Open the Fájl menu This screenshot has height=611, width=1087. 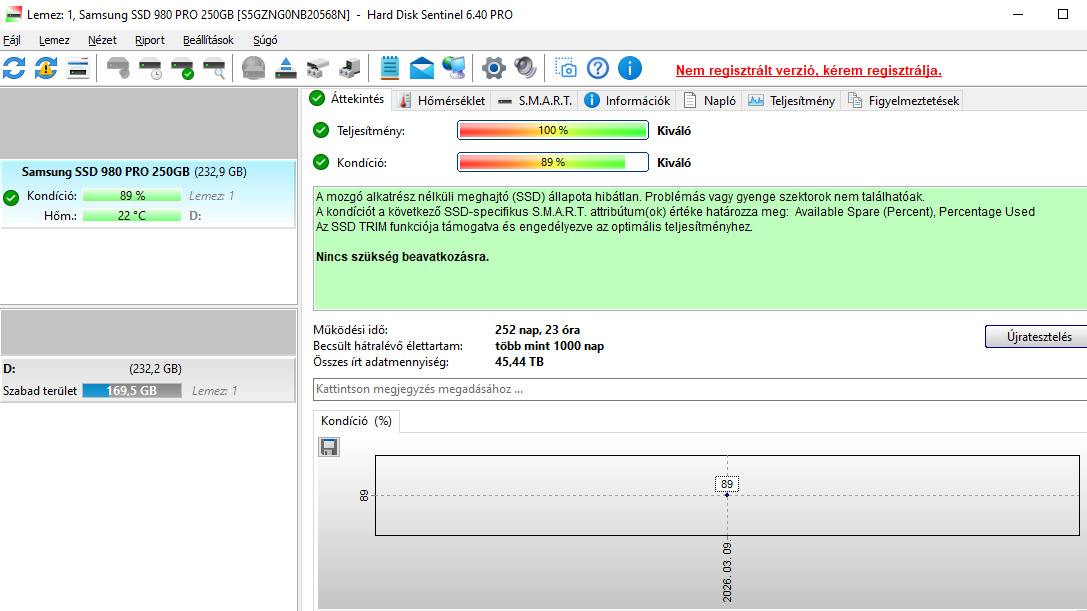point(12,40)
